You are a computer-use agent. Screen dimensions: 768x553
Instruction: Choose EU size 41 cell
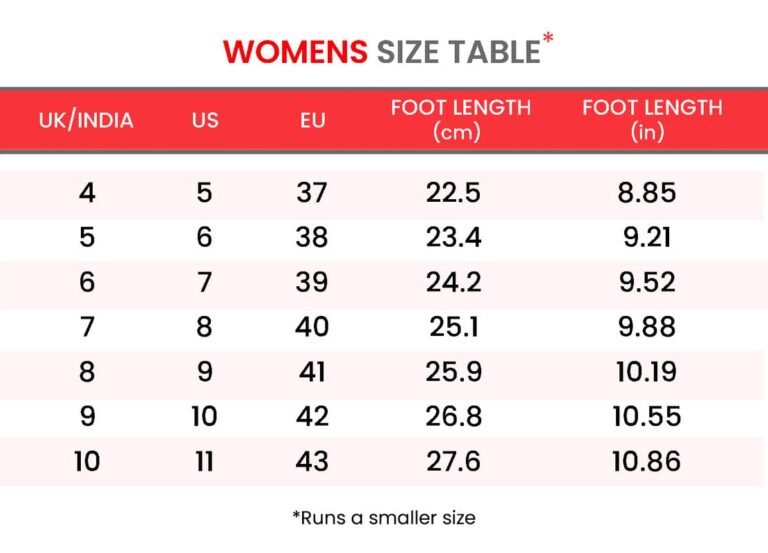(312, 372)
